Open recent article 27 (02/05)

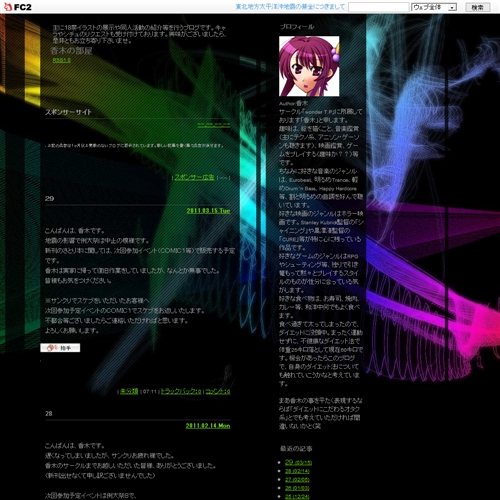(297, 480)
